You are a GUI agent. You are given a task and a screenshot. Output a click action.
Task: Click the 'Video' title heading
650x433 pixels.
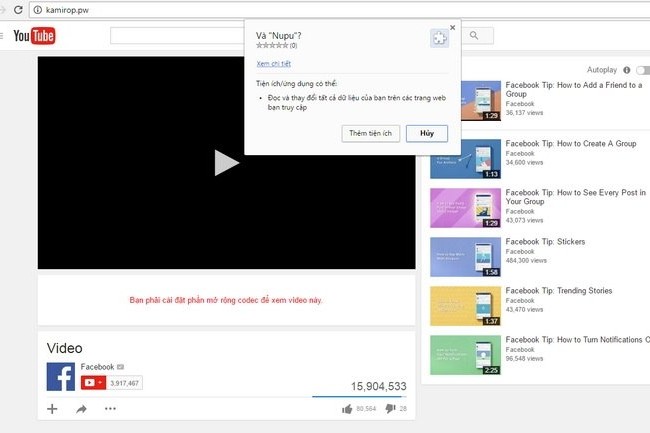tap(64, 348)
